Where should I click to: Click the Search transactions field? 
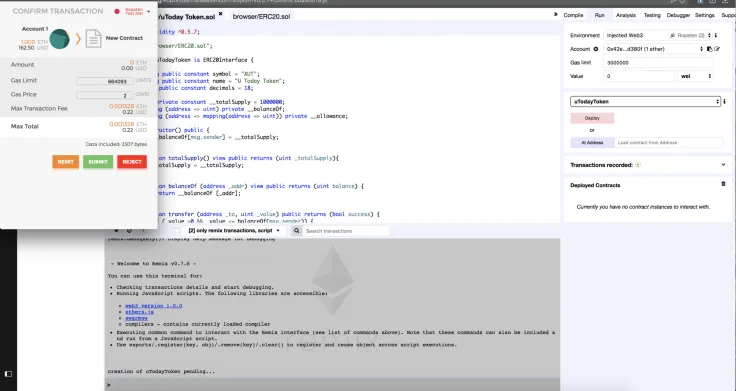coord(345,231)
